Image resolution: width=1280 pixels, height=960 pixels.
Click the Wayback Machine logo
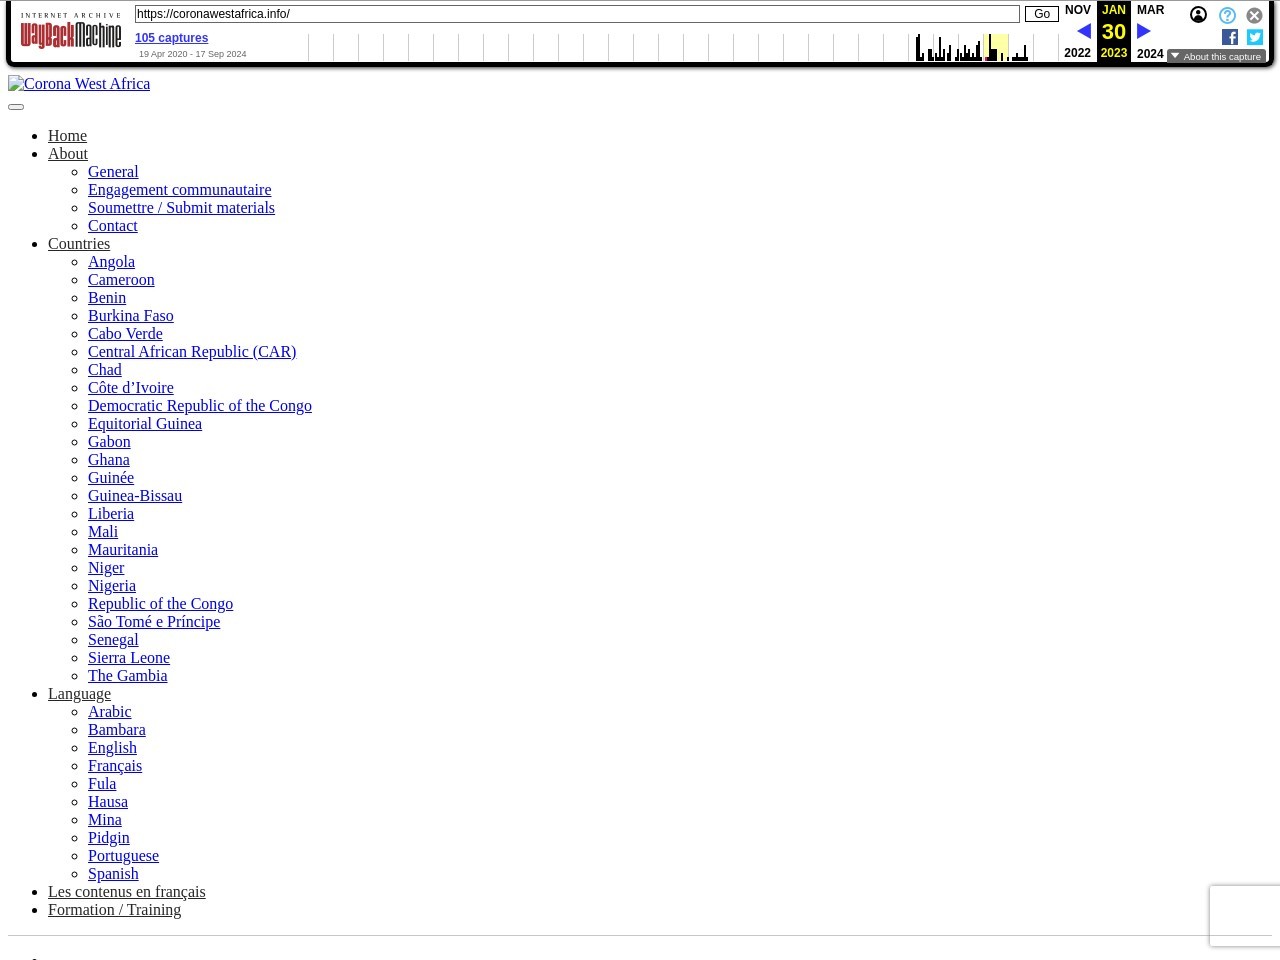[x=71, y=36]
